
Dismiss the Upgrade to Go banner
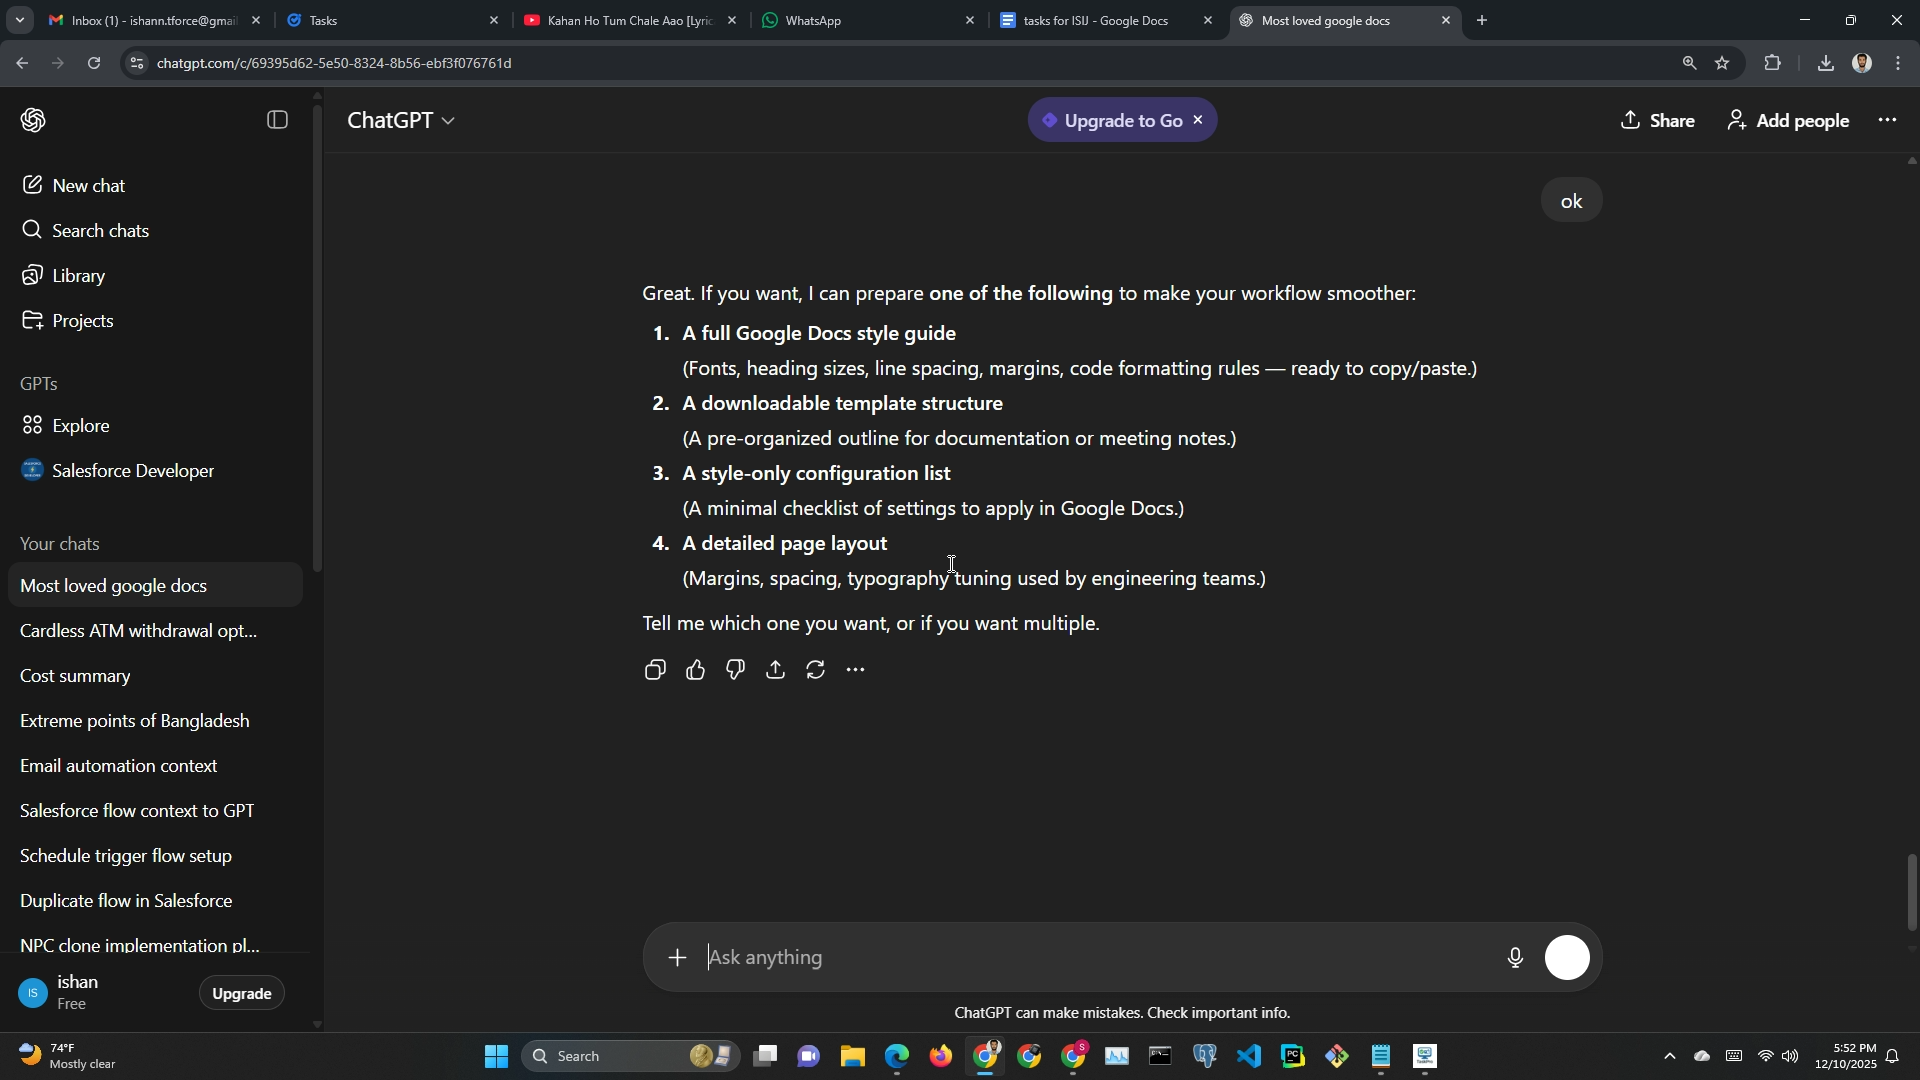coord(1198,120)
